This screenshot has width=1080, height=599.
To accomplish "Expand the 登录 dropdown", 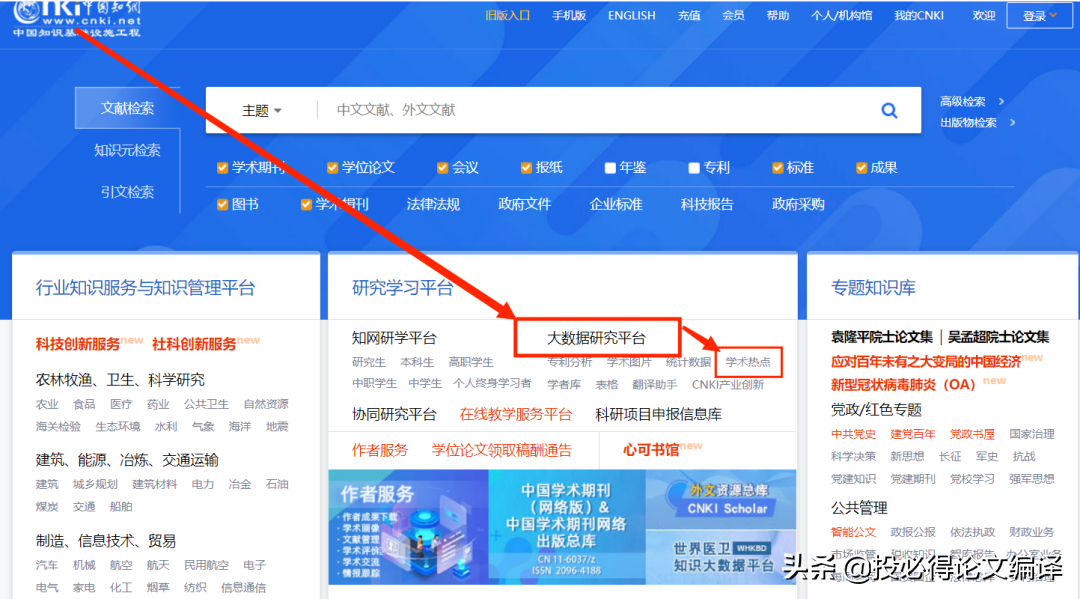I will click(1038, 15).
